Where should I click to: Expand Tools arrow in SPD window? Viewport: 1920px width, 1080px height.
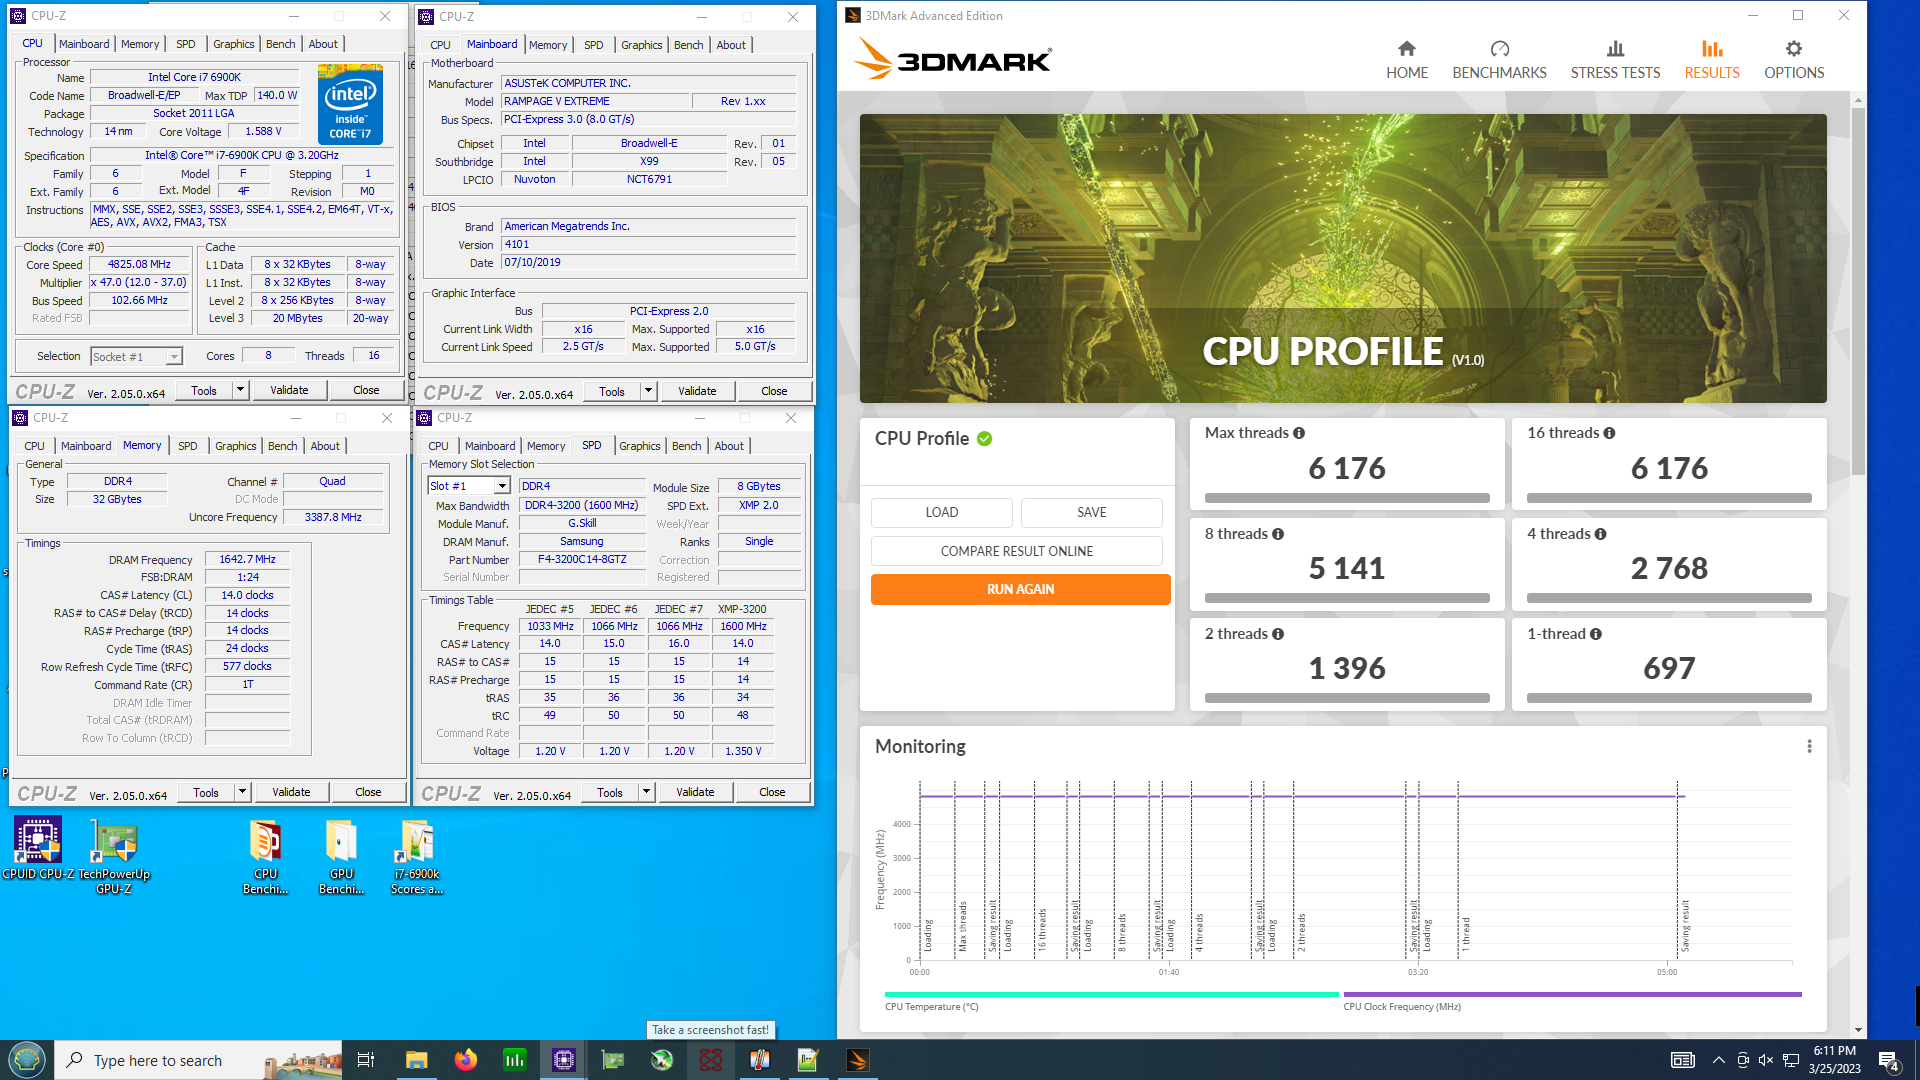click(x=646, y=792)
